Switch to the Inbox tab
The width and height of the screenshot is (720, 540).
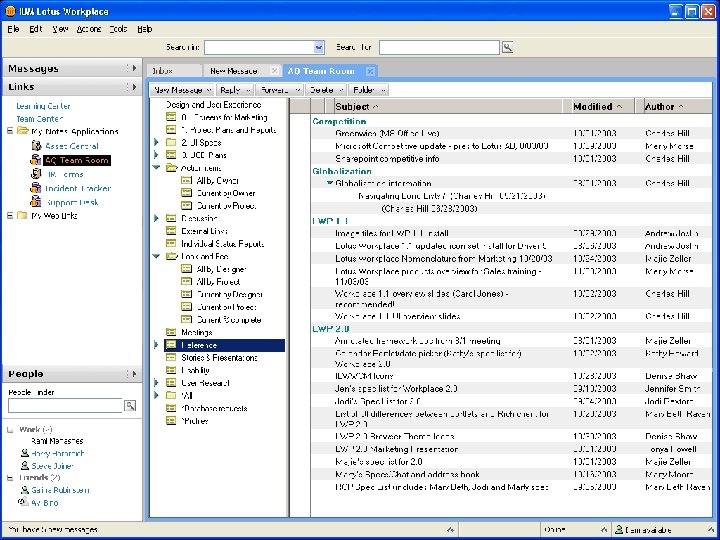162,71
